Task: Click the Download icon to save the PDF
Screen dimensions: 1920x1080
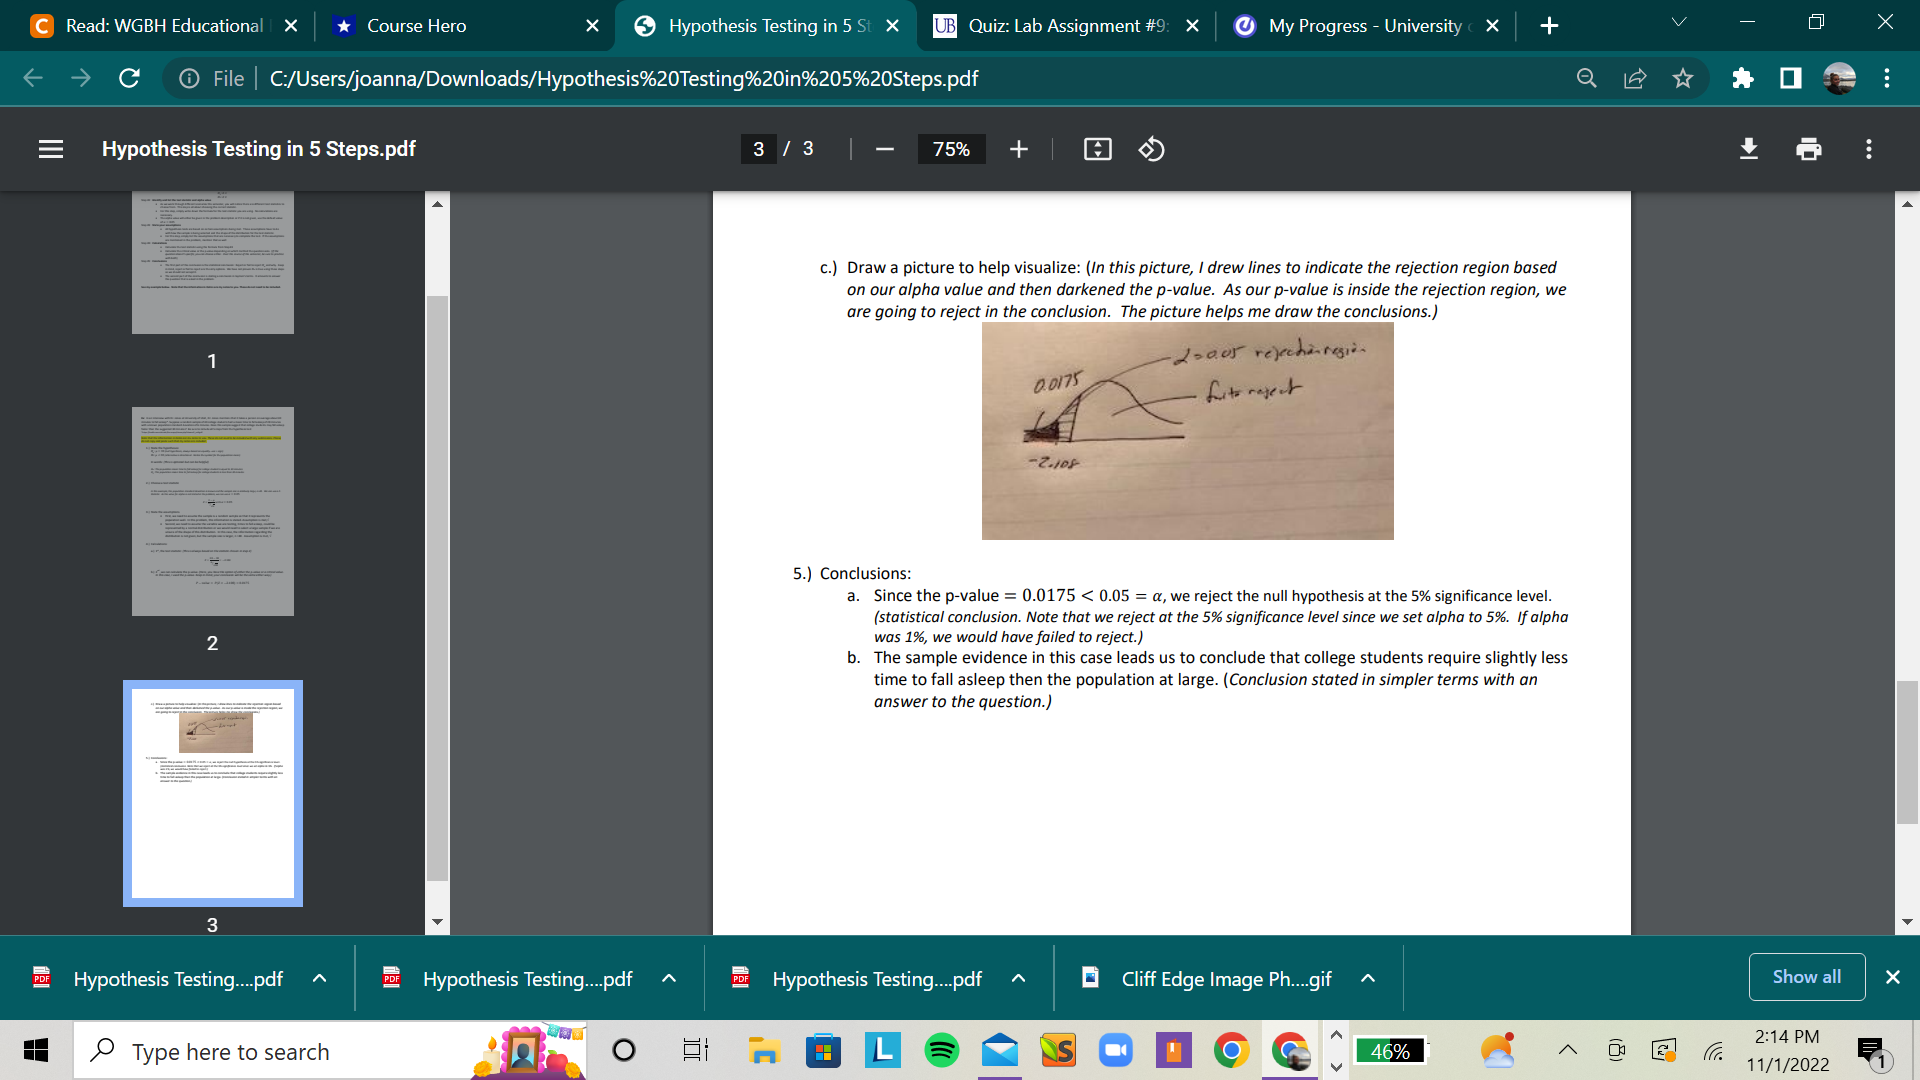Action: [x=1748, y=149]
